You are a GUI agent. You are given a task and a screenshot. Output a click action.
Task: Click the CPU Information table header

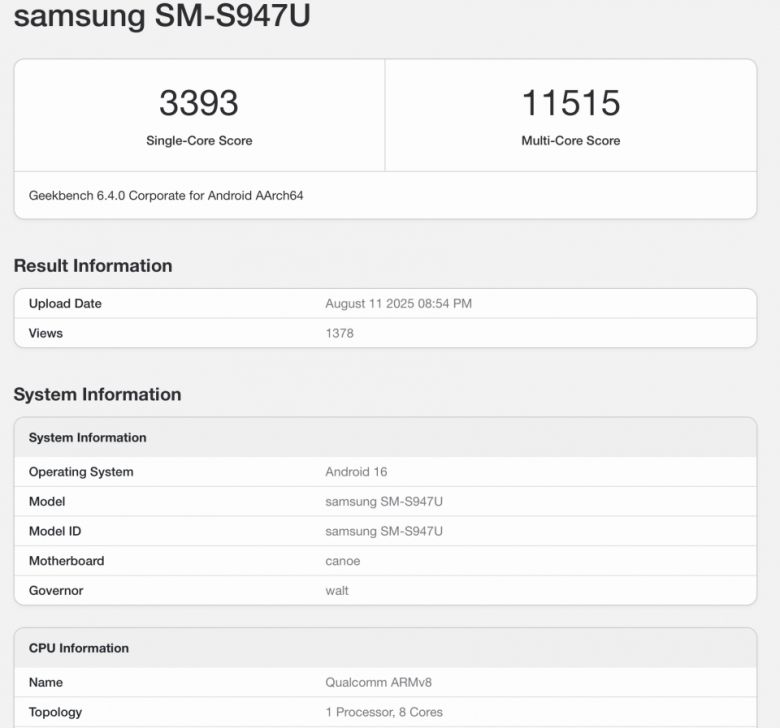tap(79, 648)
